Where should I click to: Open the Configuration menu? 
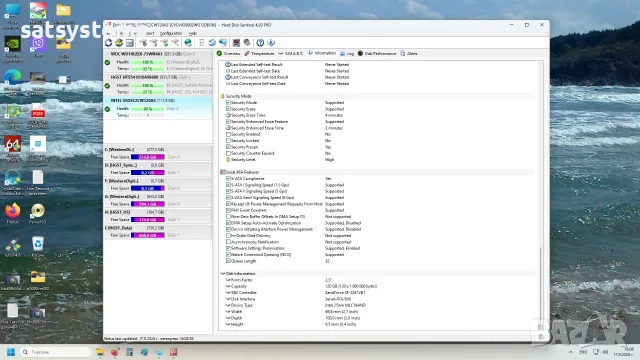171,33
